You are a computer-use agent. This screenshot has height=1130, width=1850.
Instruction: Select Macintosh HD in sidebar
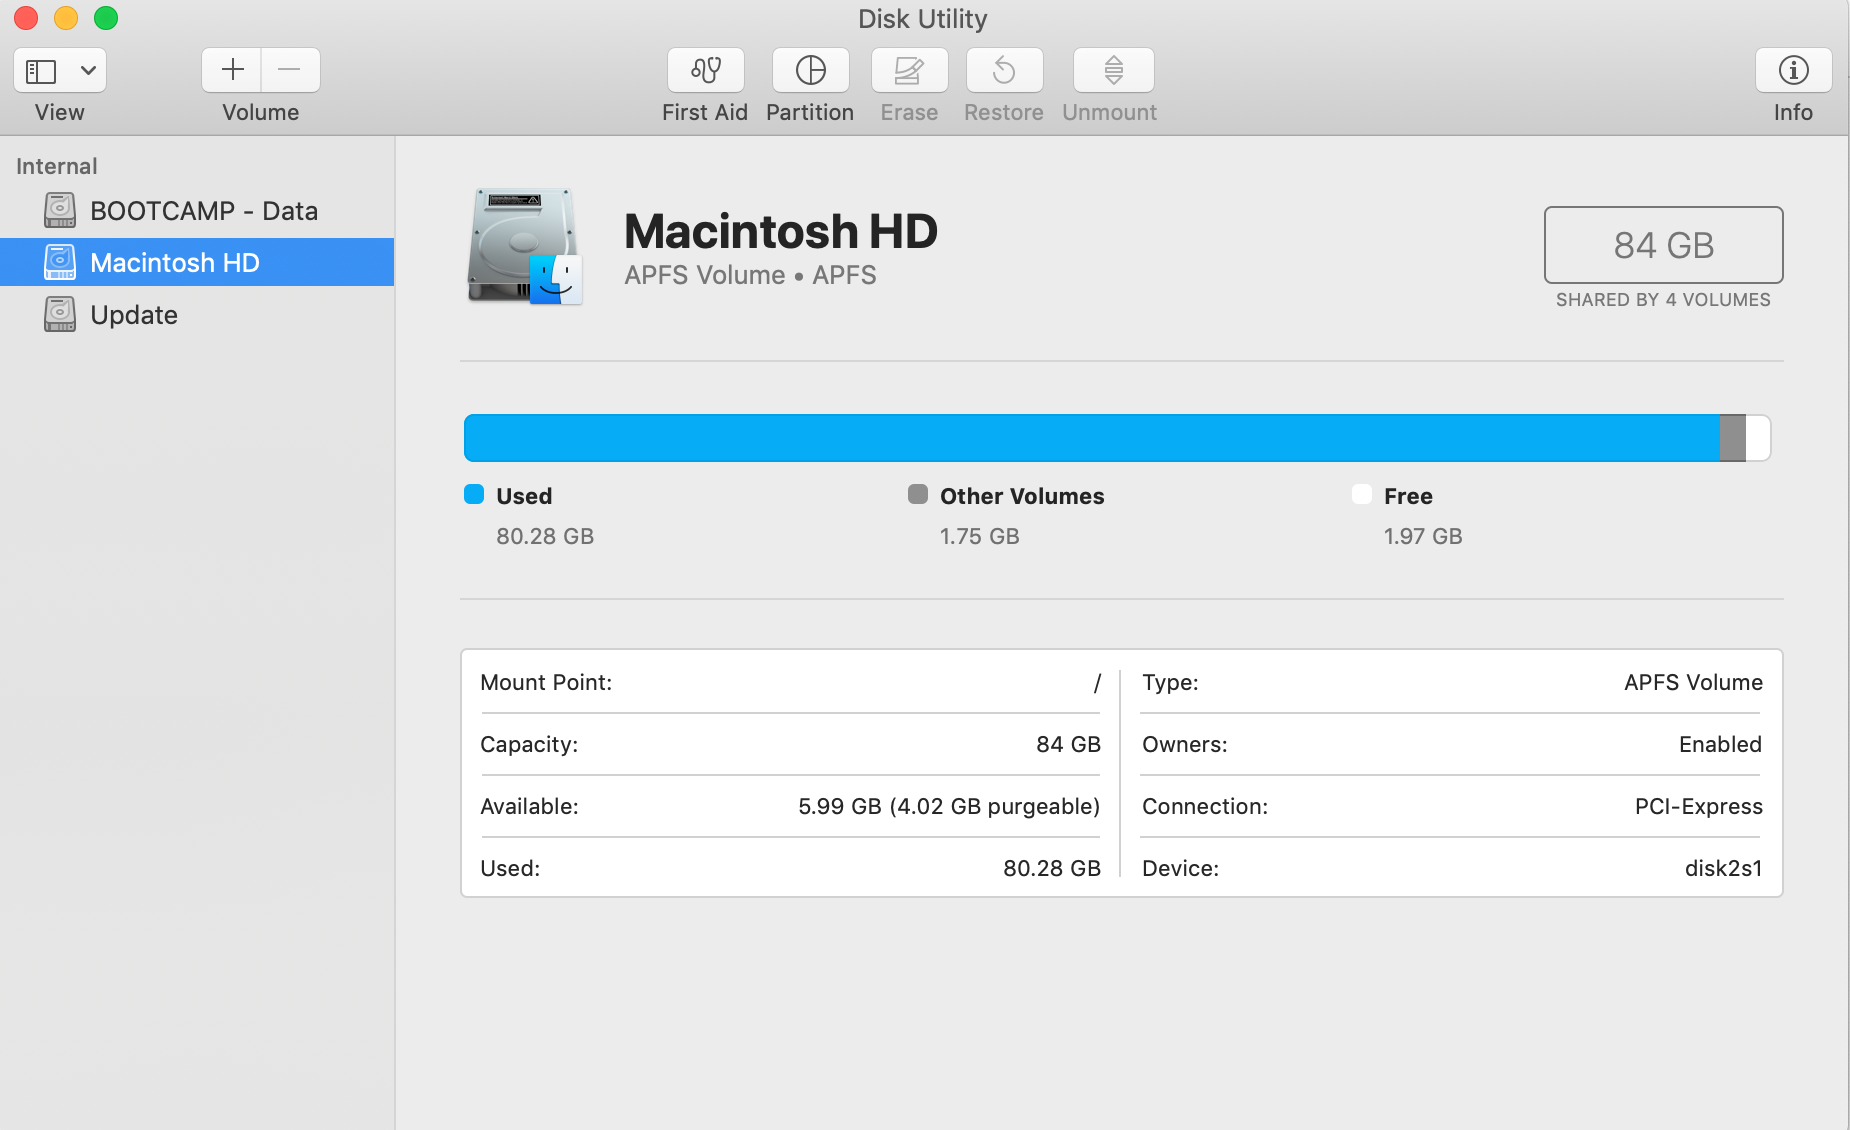pos(197,262)
